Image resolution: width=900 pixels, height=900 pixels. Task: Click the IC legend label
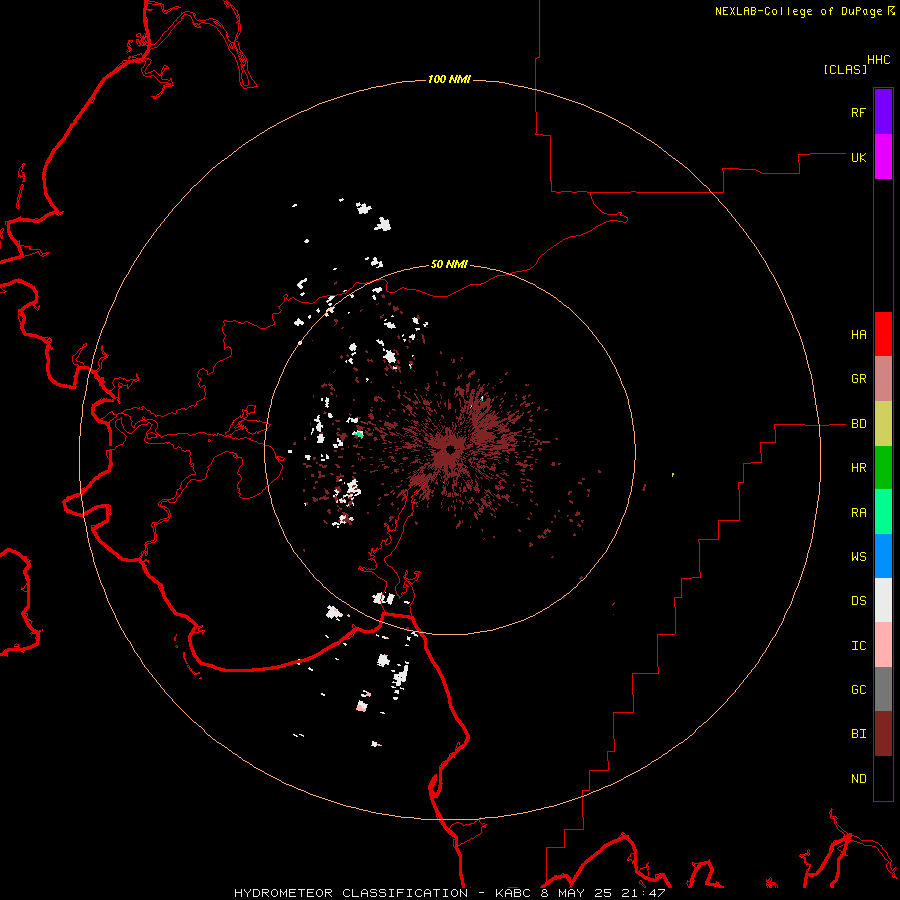pyautogui.click(x=858, y=646)
